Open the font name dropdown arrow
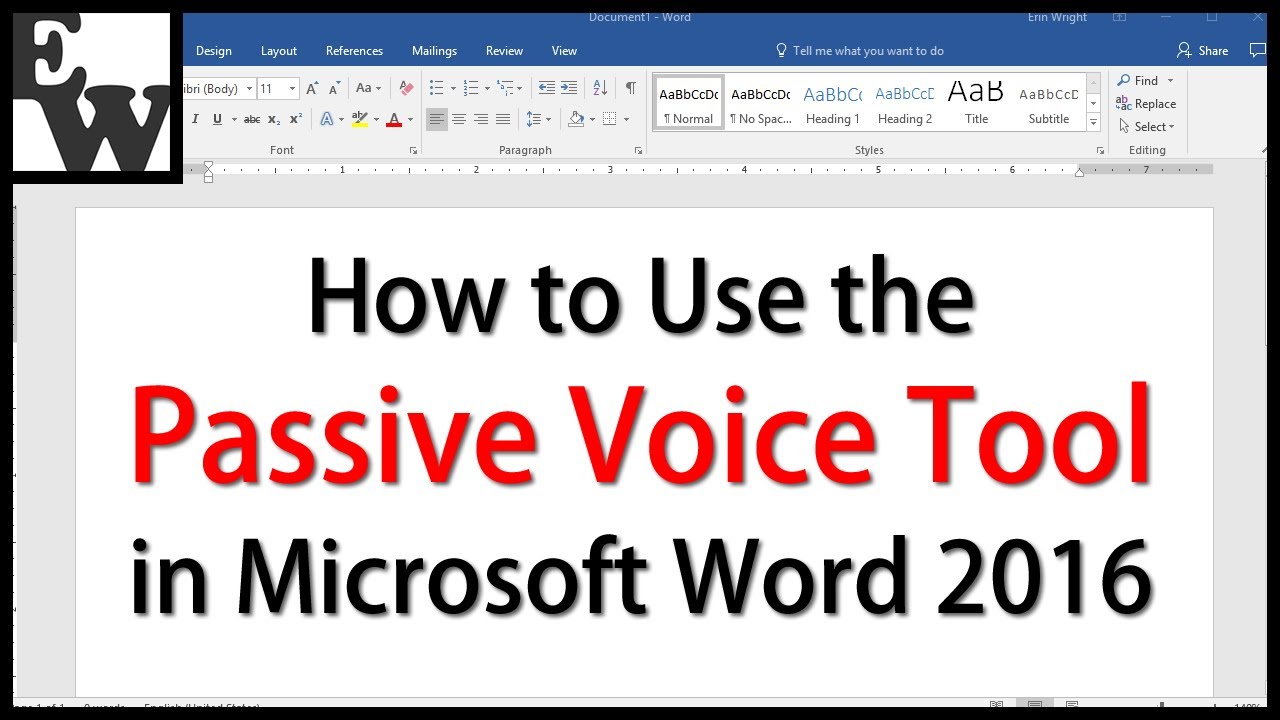Screen dimensions: 1280x720 pos(249,89)
